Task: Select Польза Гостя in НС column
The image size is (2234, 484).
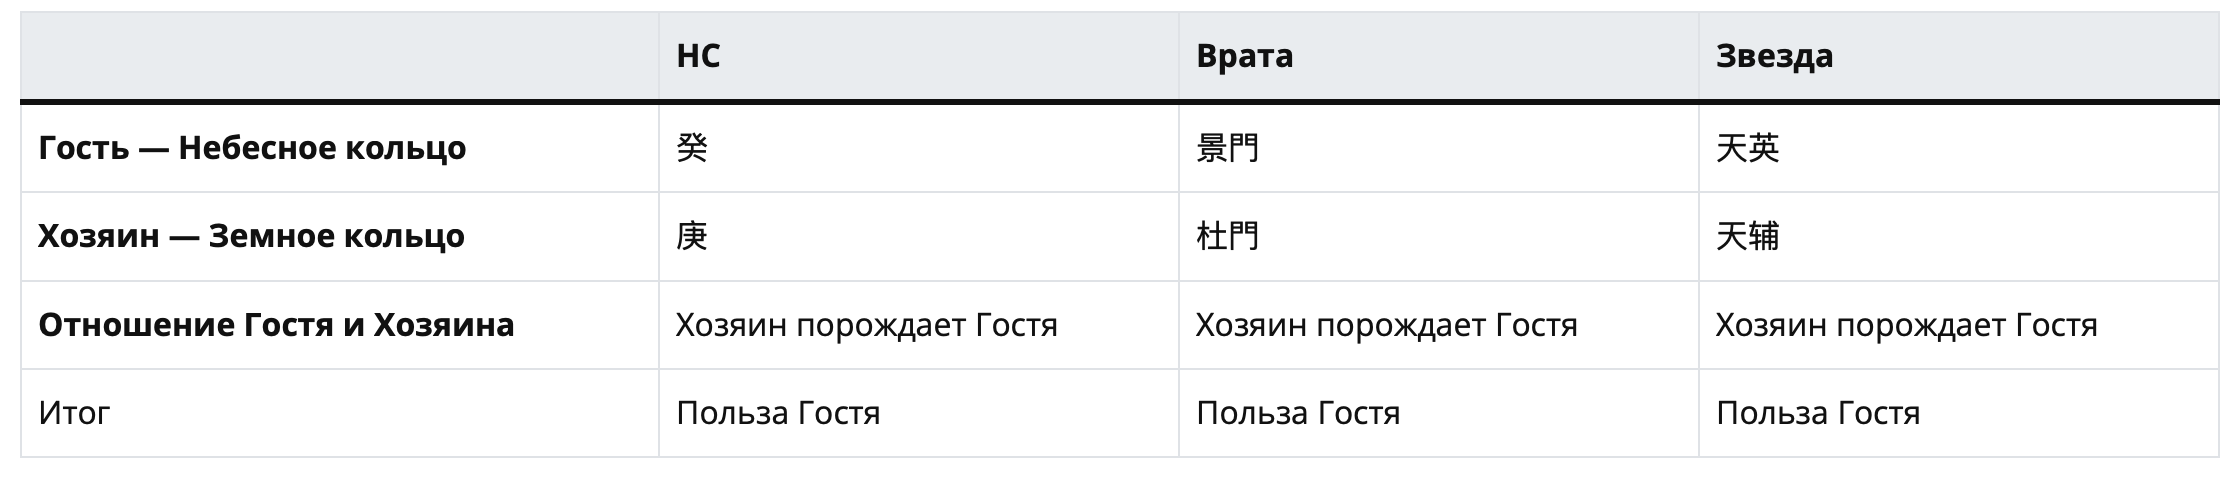Action: 778,413
